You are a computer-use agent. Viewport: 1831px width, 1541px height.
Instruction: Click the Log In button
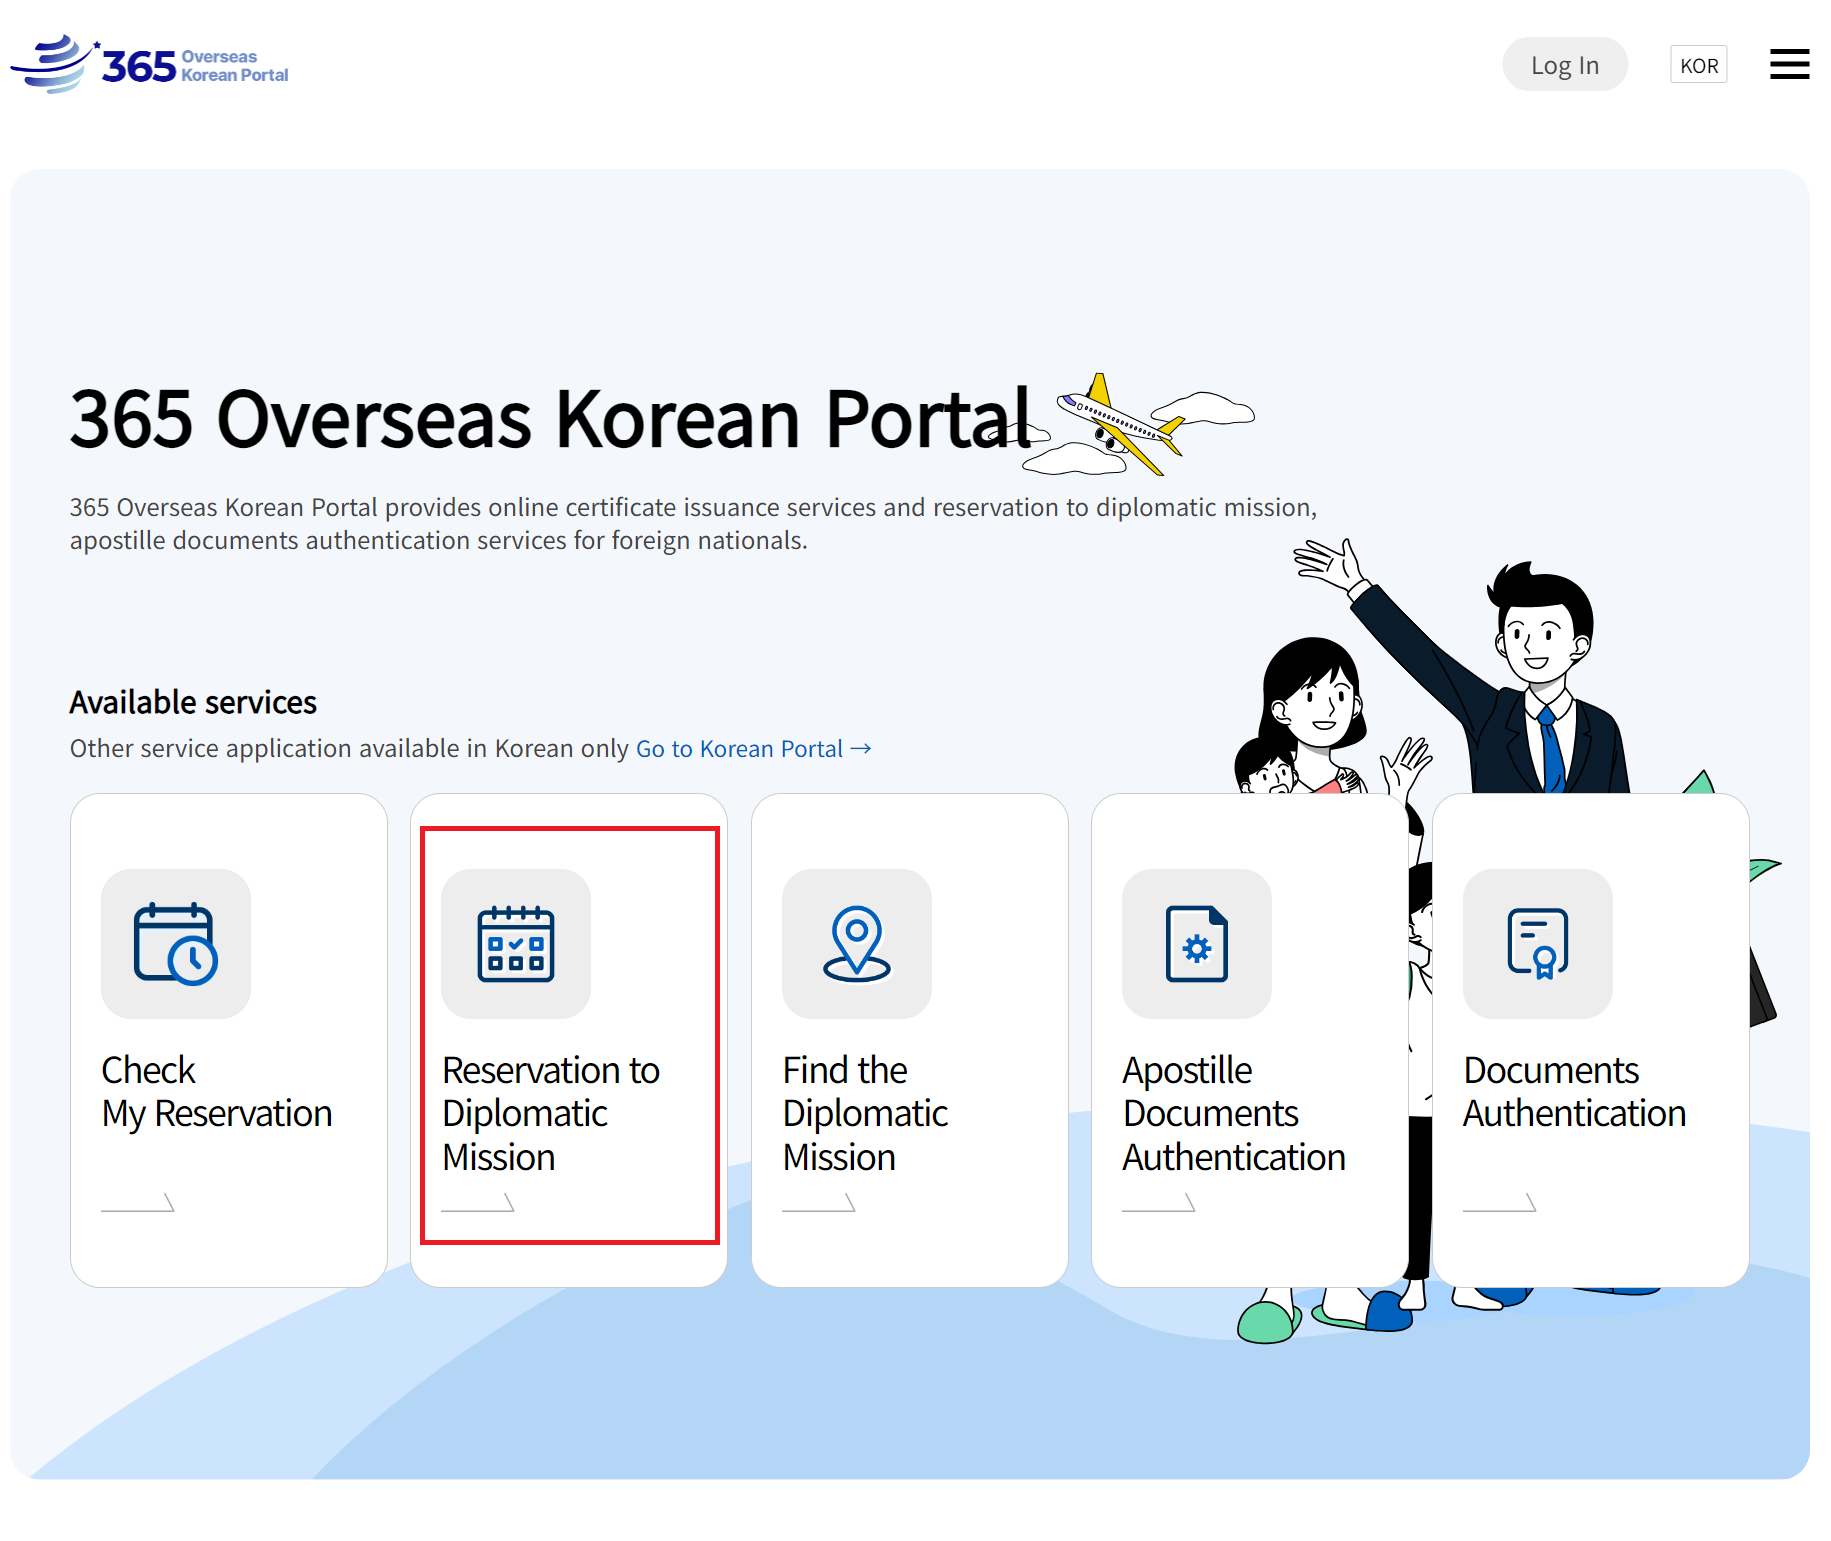(x=1564, y=65)
